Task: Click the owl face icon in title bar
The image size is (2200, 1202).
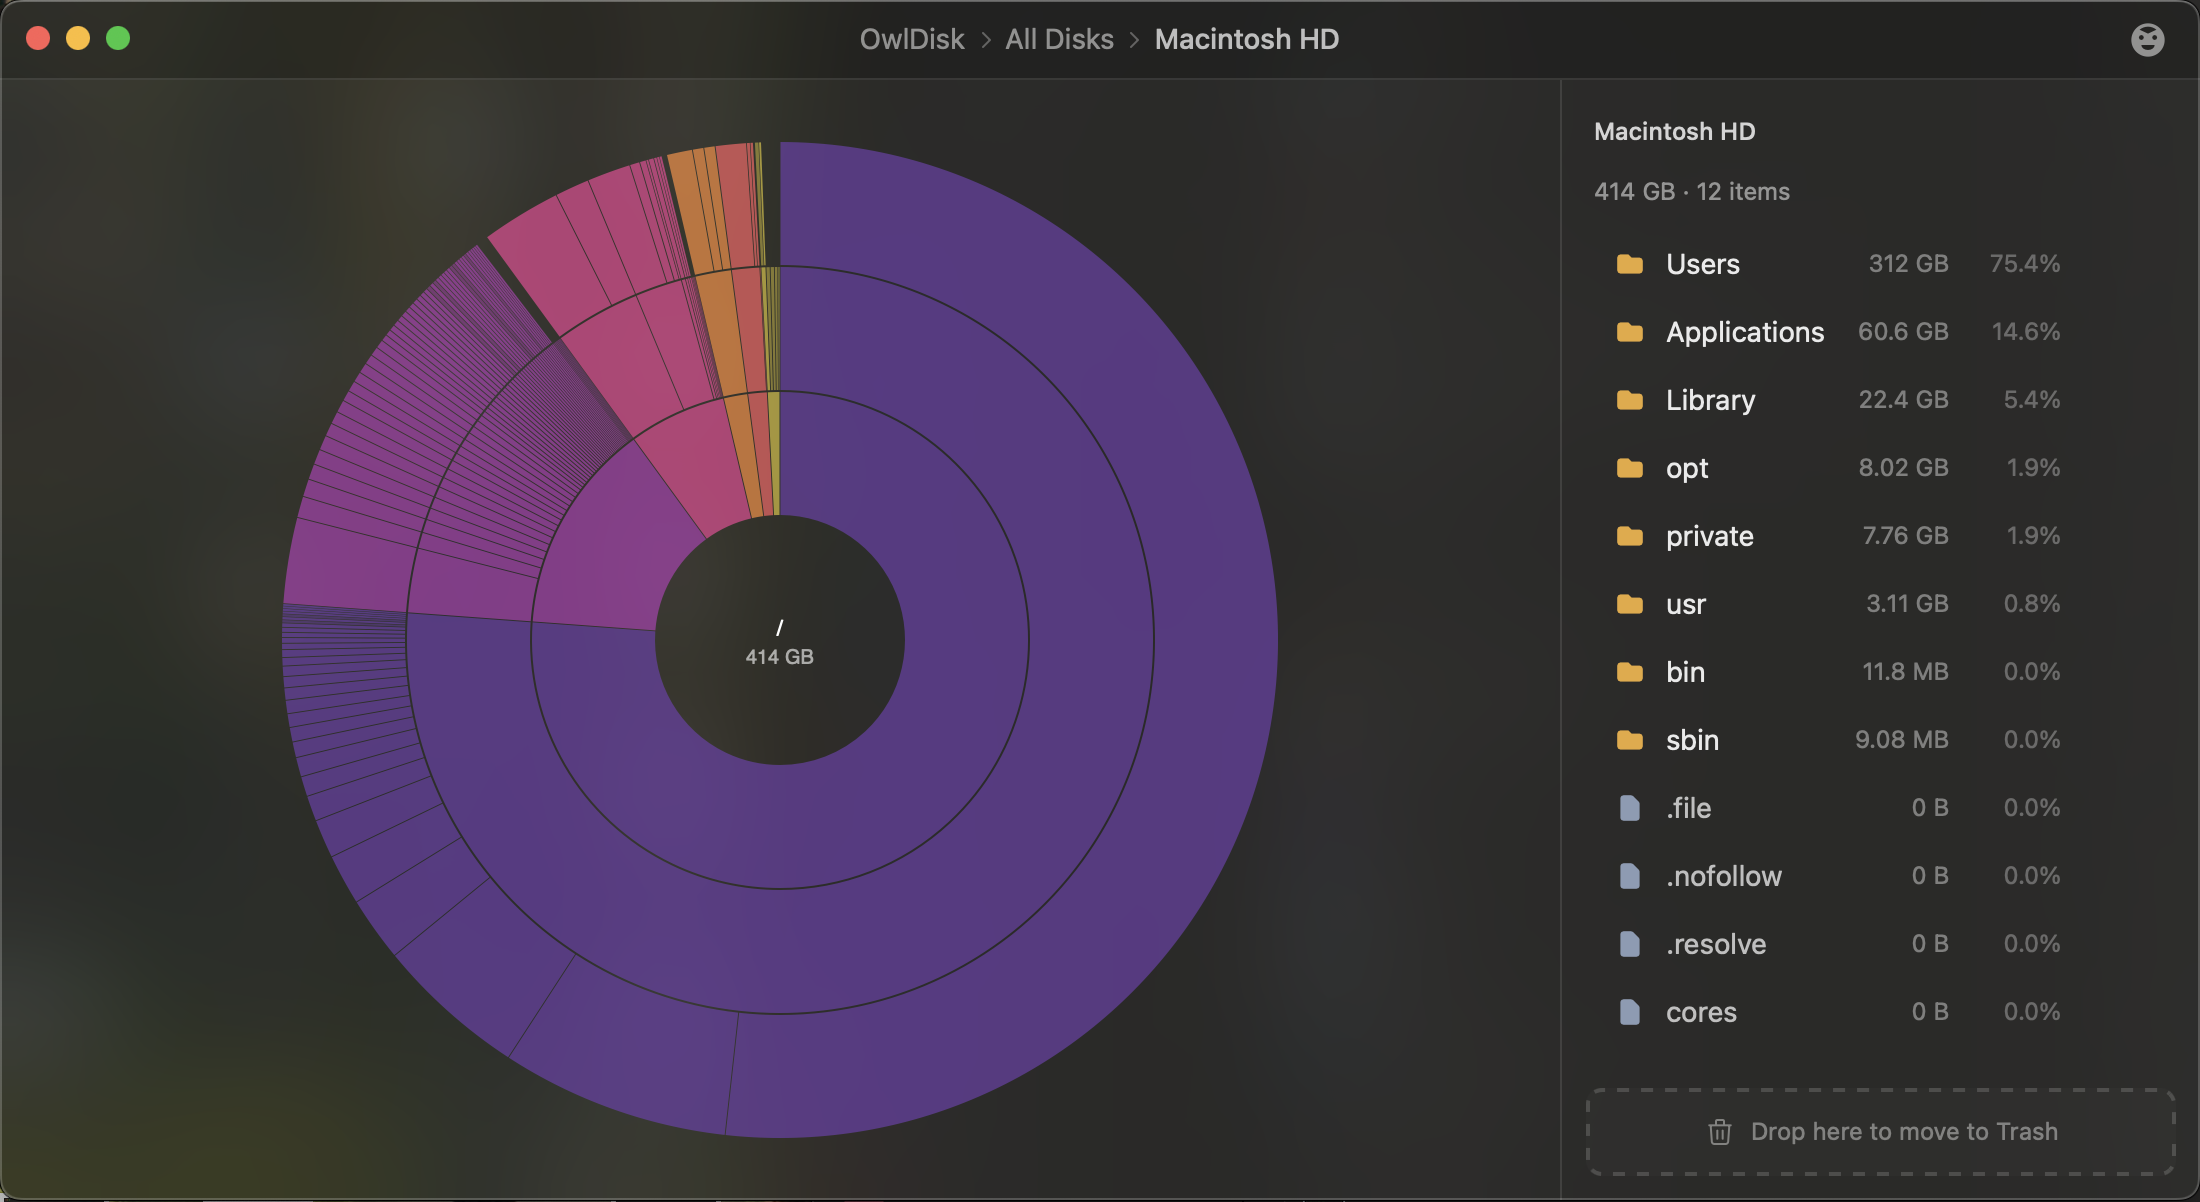Action: pos(2147,39)
